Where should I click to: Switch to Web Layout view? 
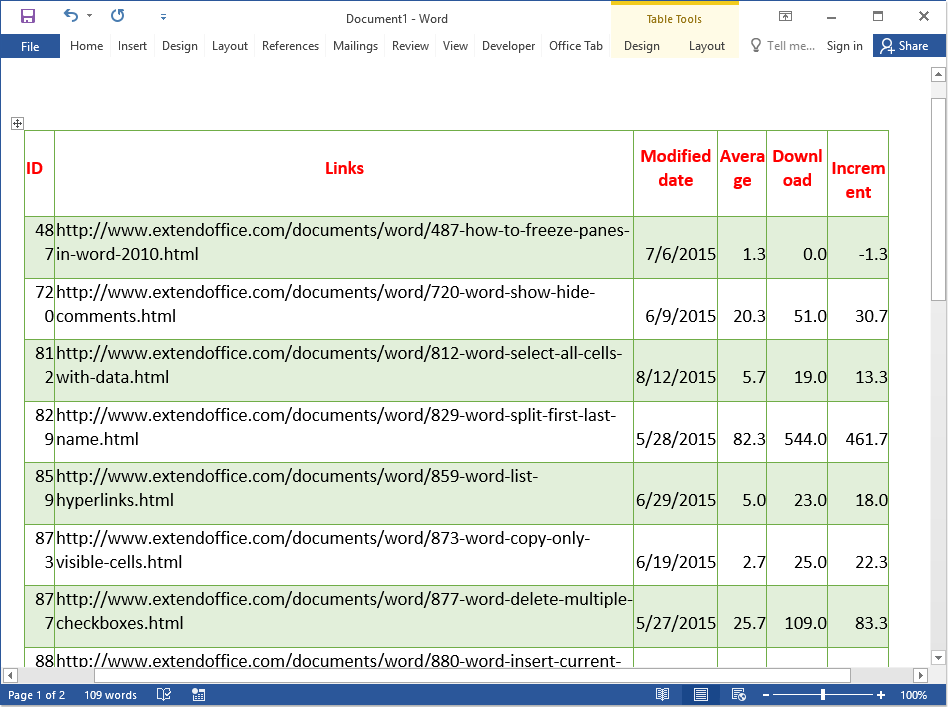tap(738, 695)
